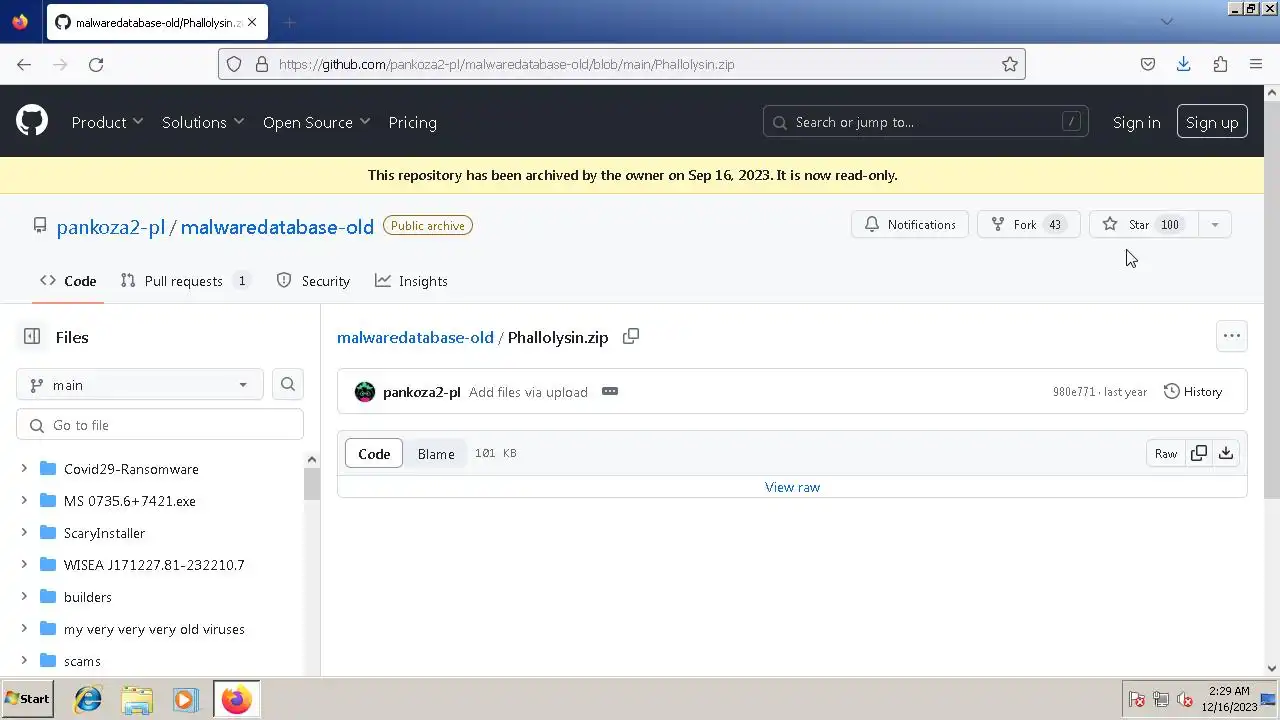Open the Raw file button
The image size is (1280, 720).
click(1166, 453)
